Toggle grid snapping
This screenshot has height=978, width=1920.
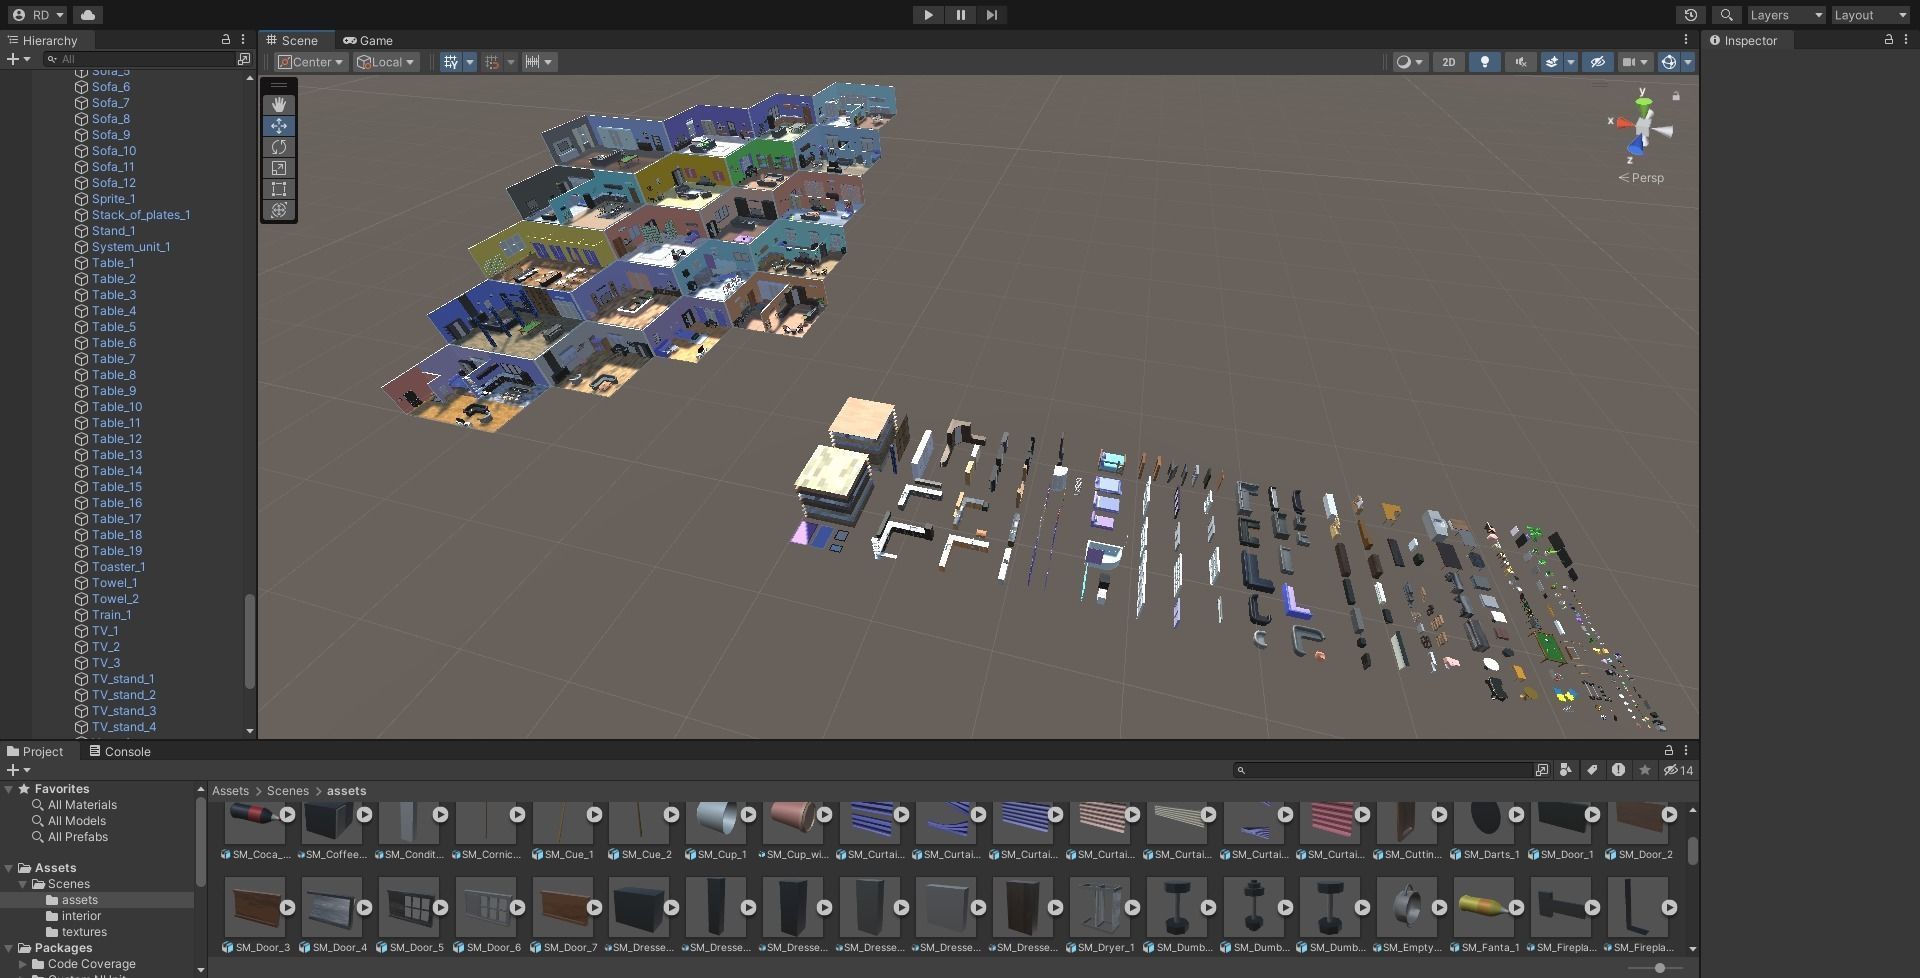[492, 62]
